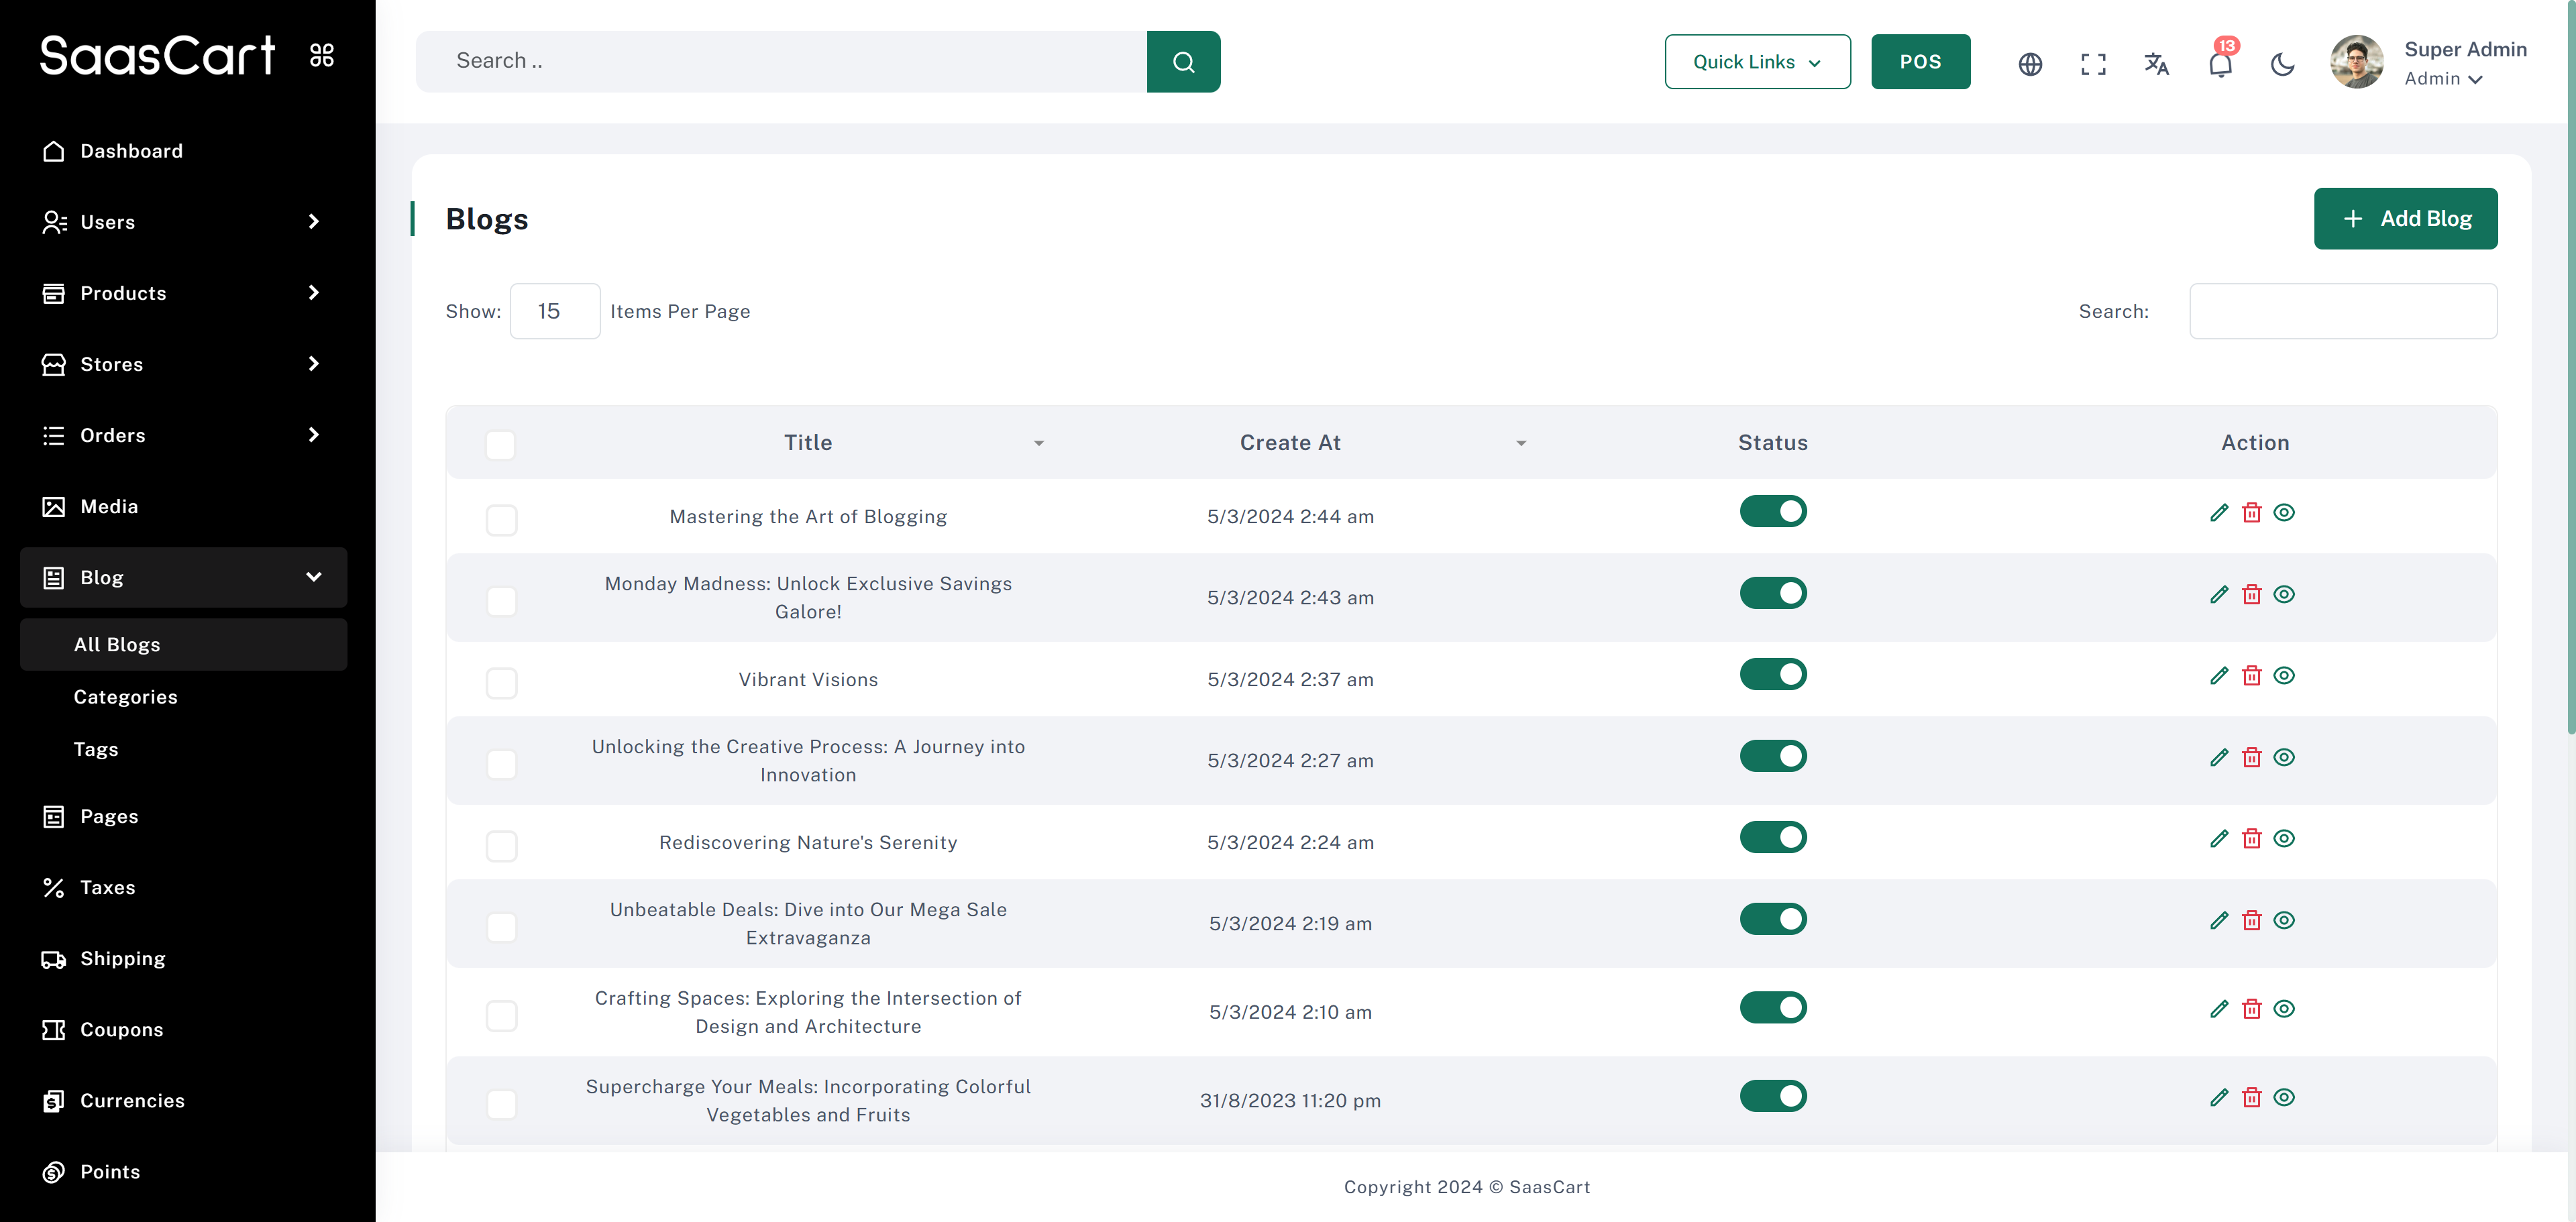Click the Add Blog button

pos(2405,218)
